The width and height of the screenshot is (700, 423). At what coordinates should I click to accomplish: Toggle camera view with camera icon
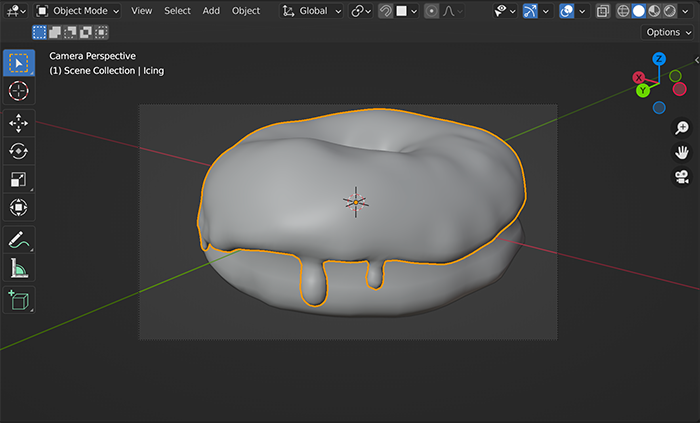(681, 177)
